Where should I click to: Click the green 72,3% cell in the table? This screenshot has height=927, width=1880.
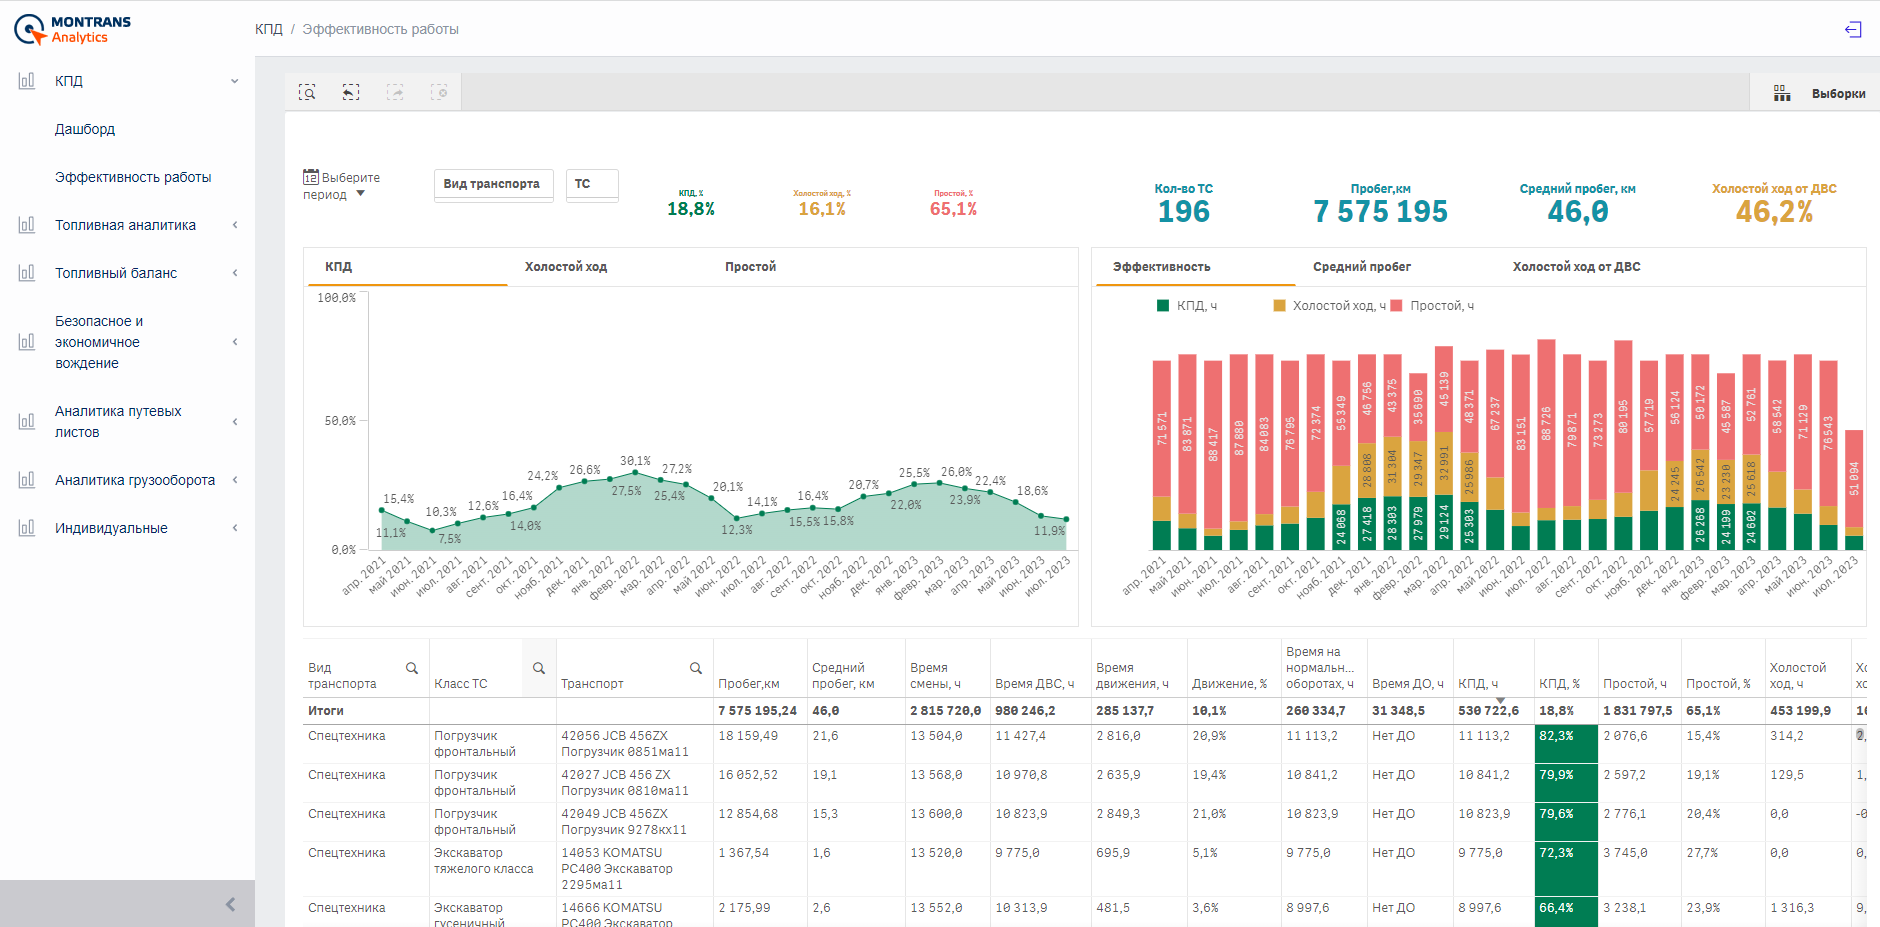(1566, 869)
